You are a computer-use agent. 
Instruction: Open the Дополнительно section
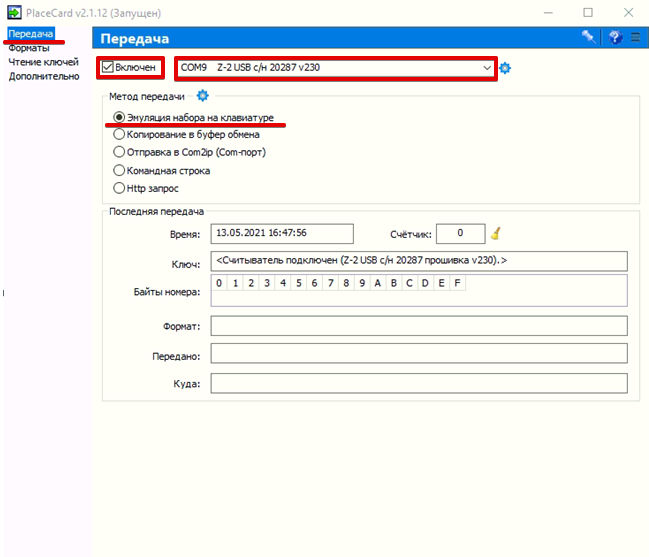point(44,76)
